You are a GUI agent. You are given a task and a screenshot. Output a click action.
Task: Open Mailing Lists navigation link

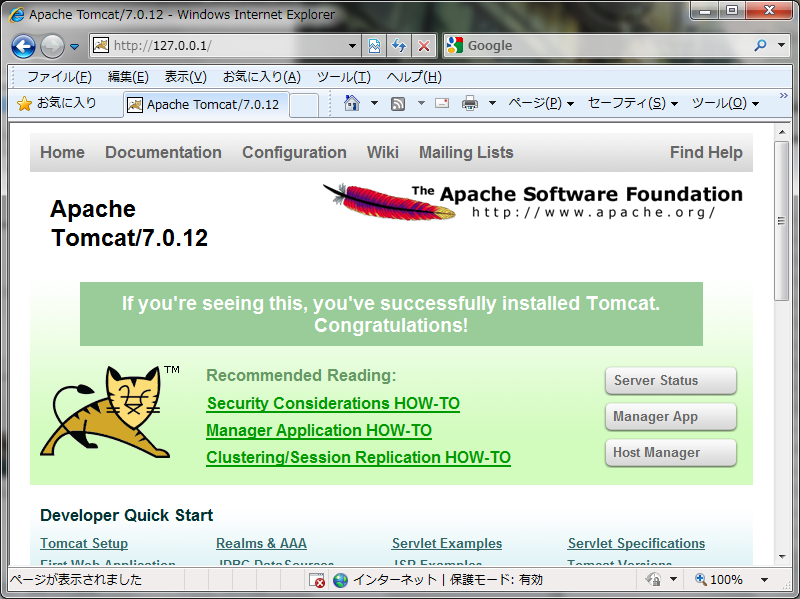pos(466,153)
